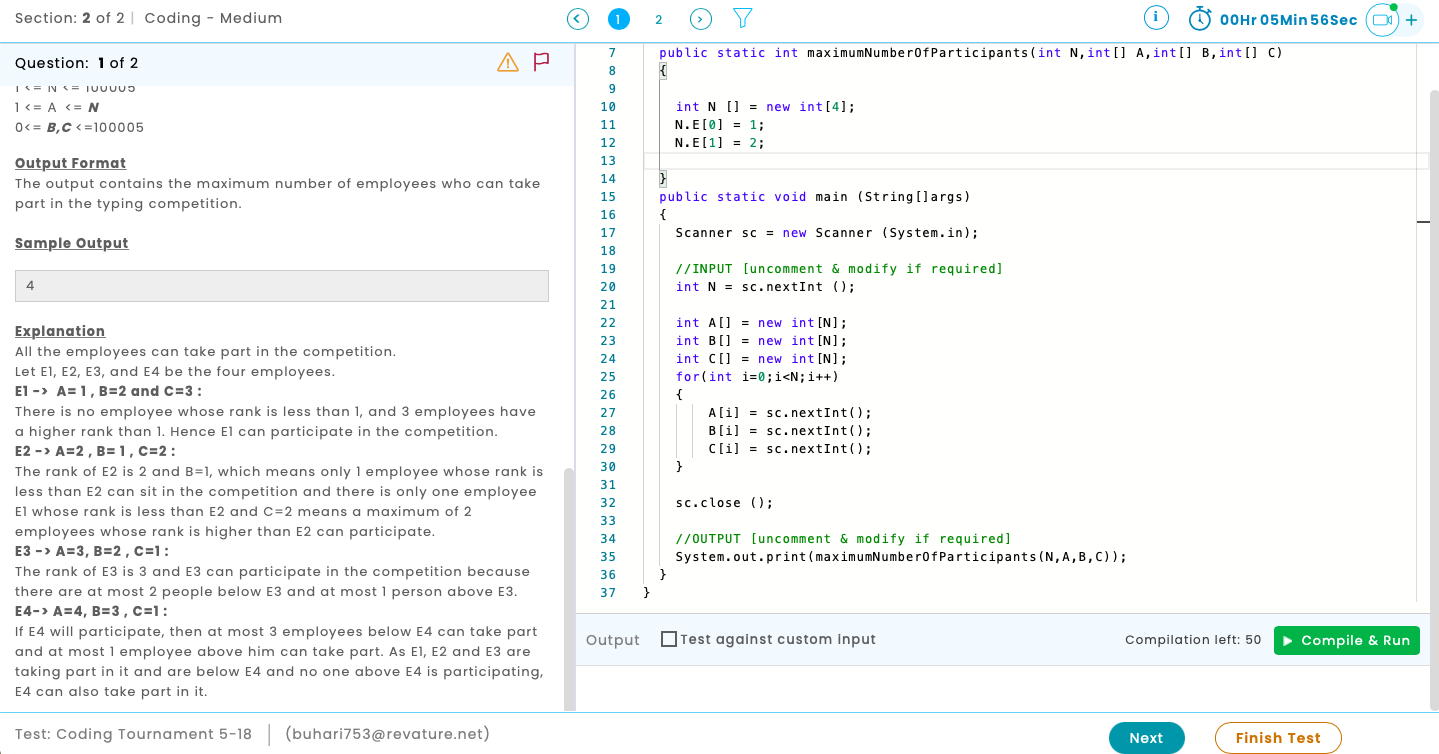Open the webcam camera icon
1439x754 pixels.
[1382, 20]
